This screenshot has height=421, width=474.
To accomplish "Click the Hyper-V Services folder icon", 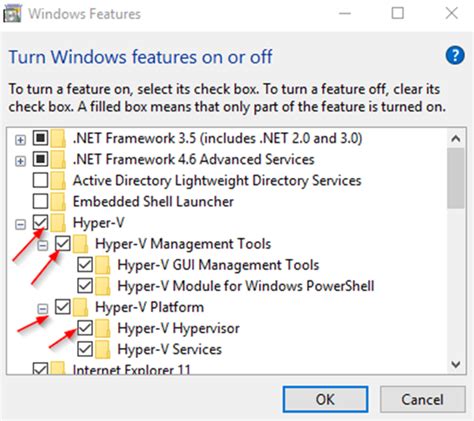I will pos(103,349).
